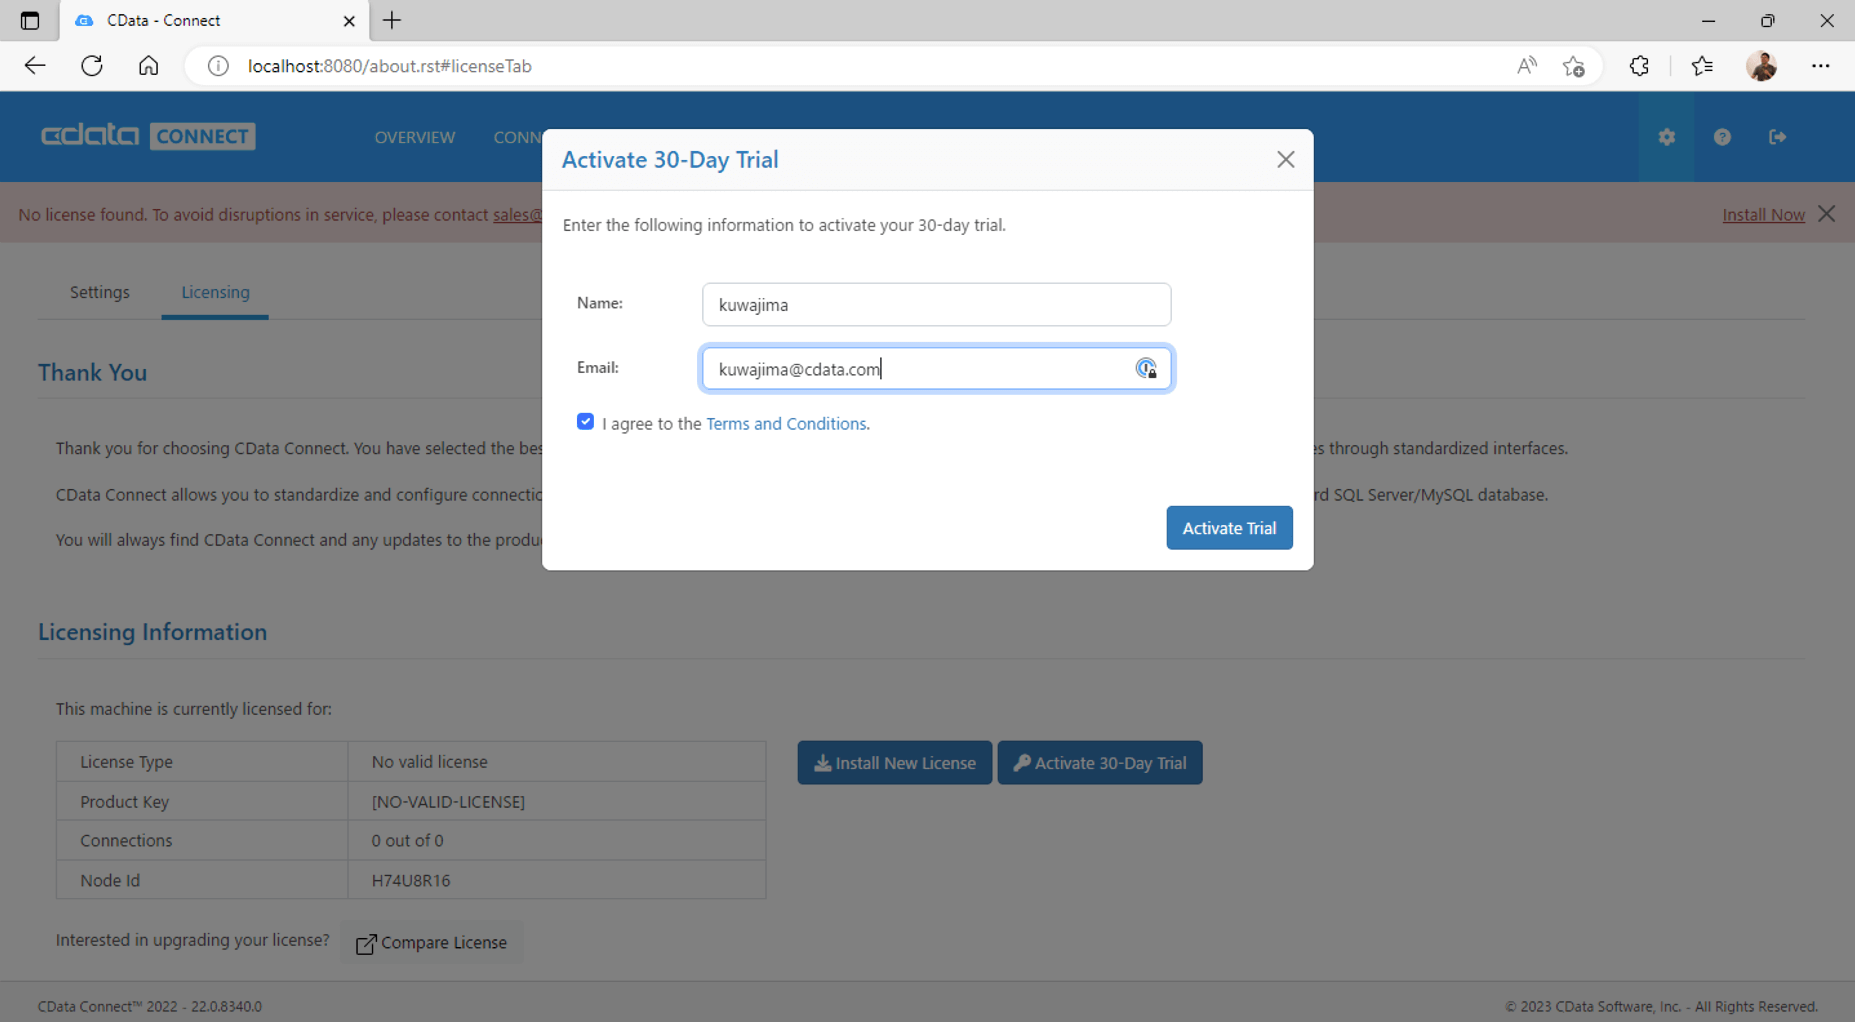The width and height of the screenshot is (1855, 1022).
Task: Click the logout icon in header
Action: (x=1777, y=137)
